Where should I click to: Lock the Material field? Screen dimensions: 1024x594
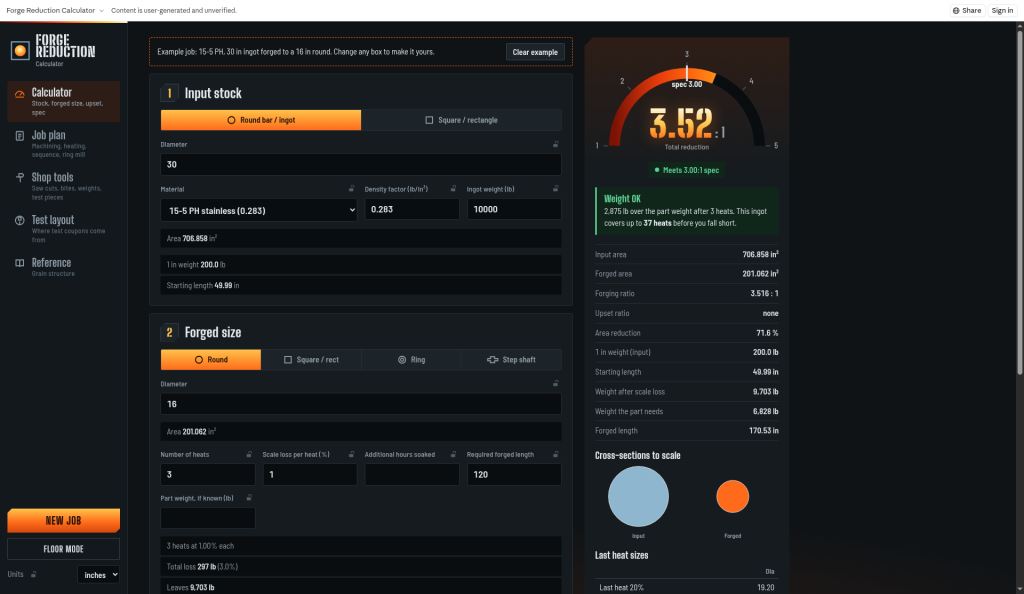click(351, 189)
